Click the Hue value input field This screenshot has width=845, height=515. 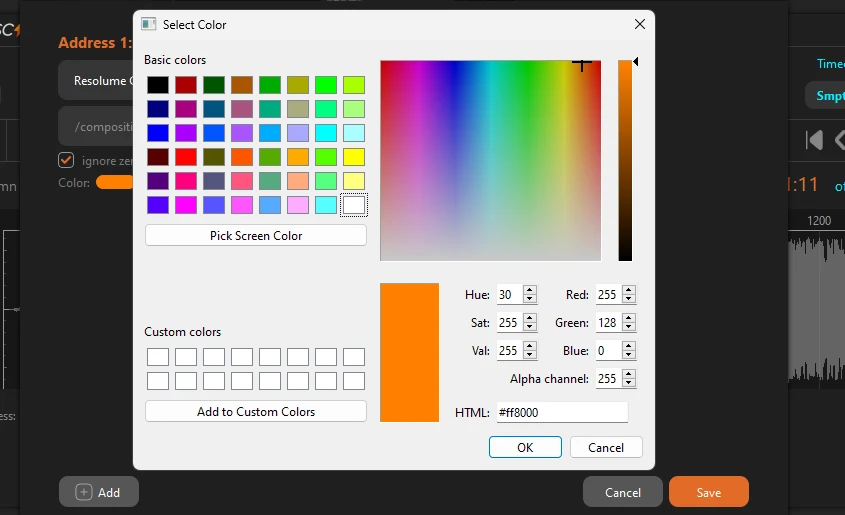[510, 295]
